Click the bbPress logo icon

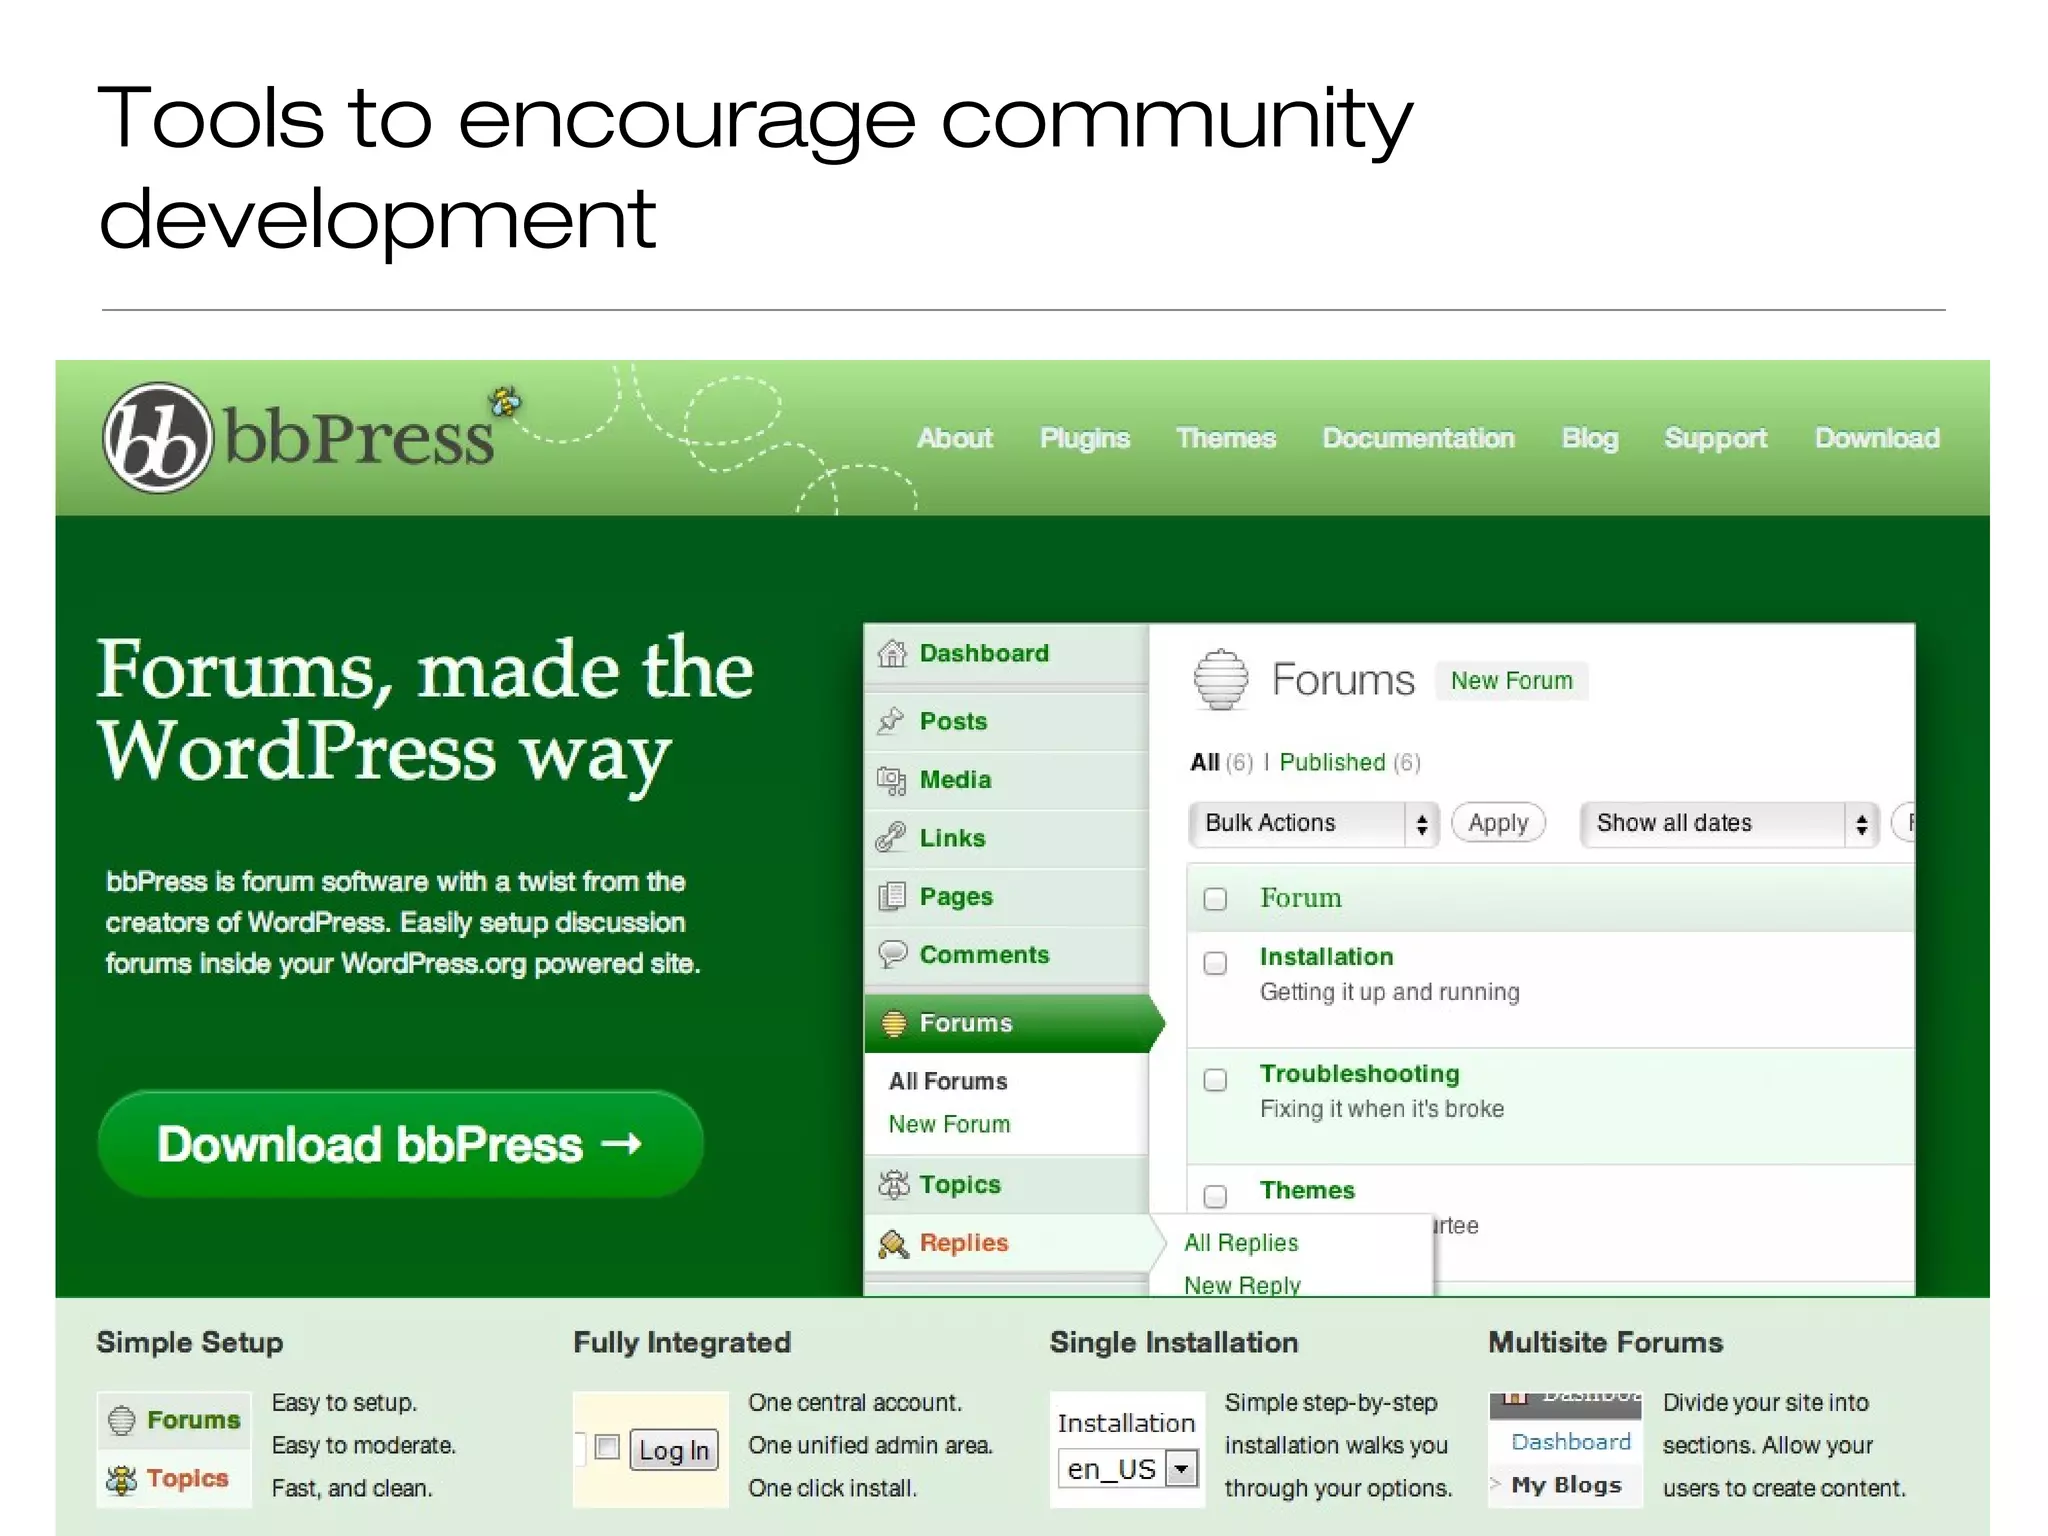[158, 438]
